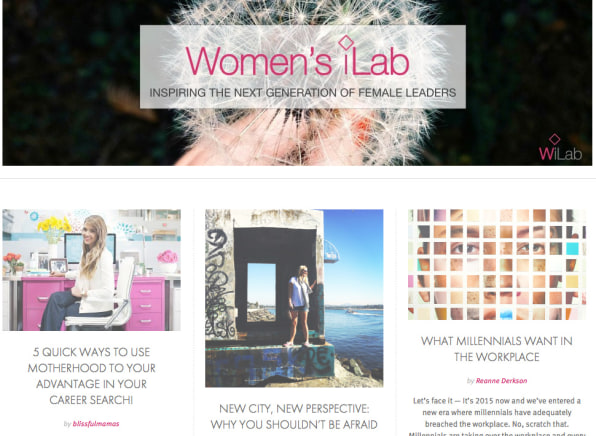Click the tagline about female leaders

[303, 93]
